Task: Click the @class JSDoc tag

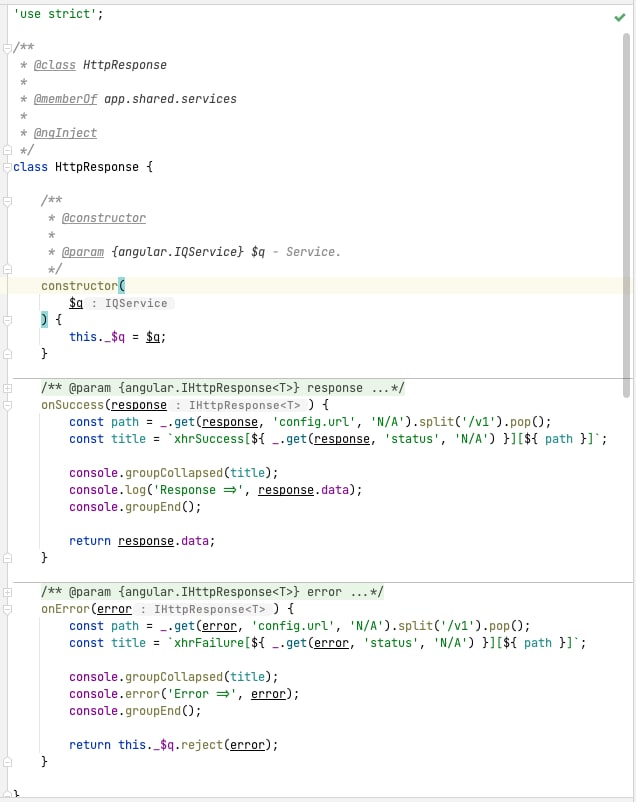Action: [x=54, y=65]
